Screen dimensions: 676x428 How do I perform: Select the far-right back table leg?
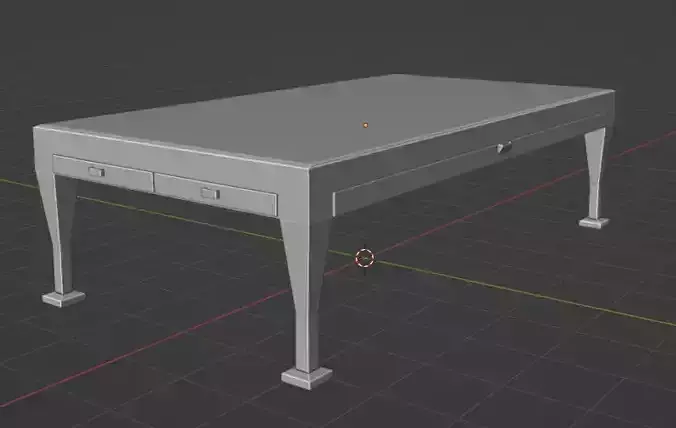[595, 175]
